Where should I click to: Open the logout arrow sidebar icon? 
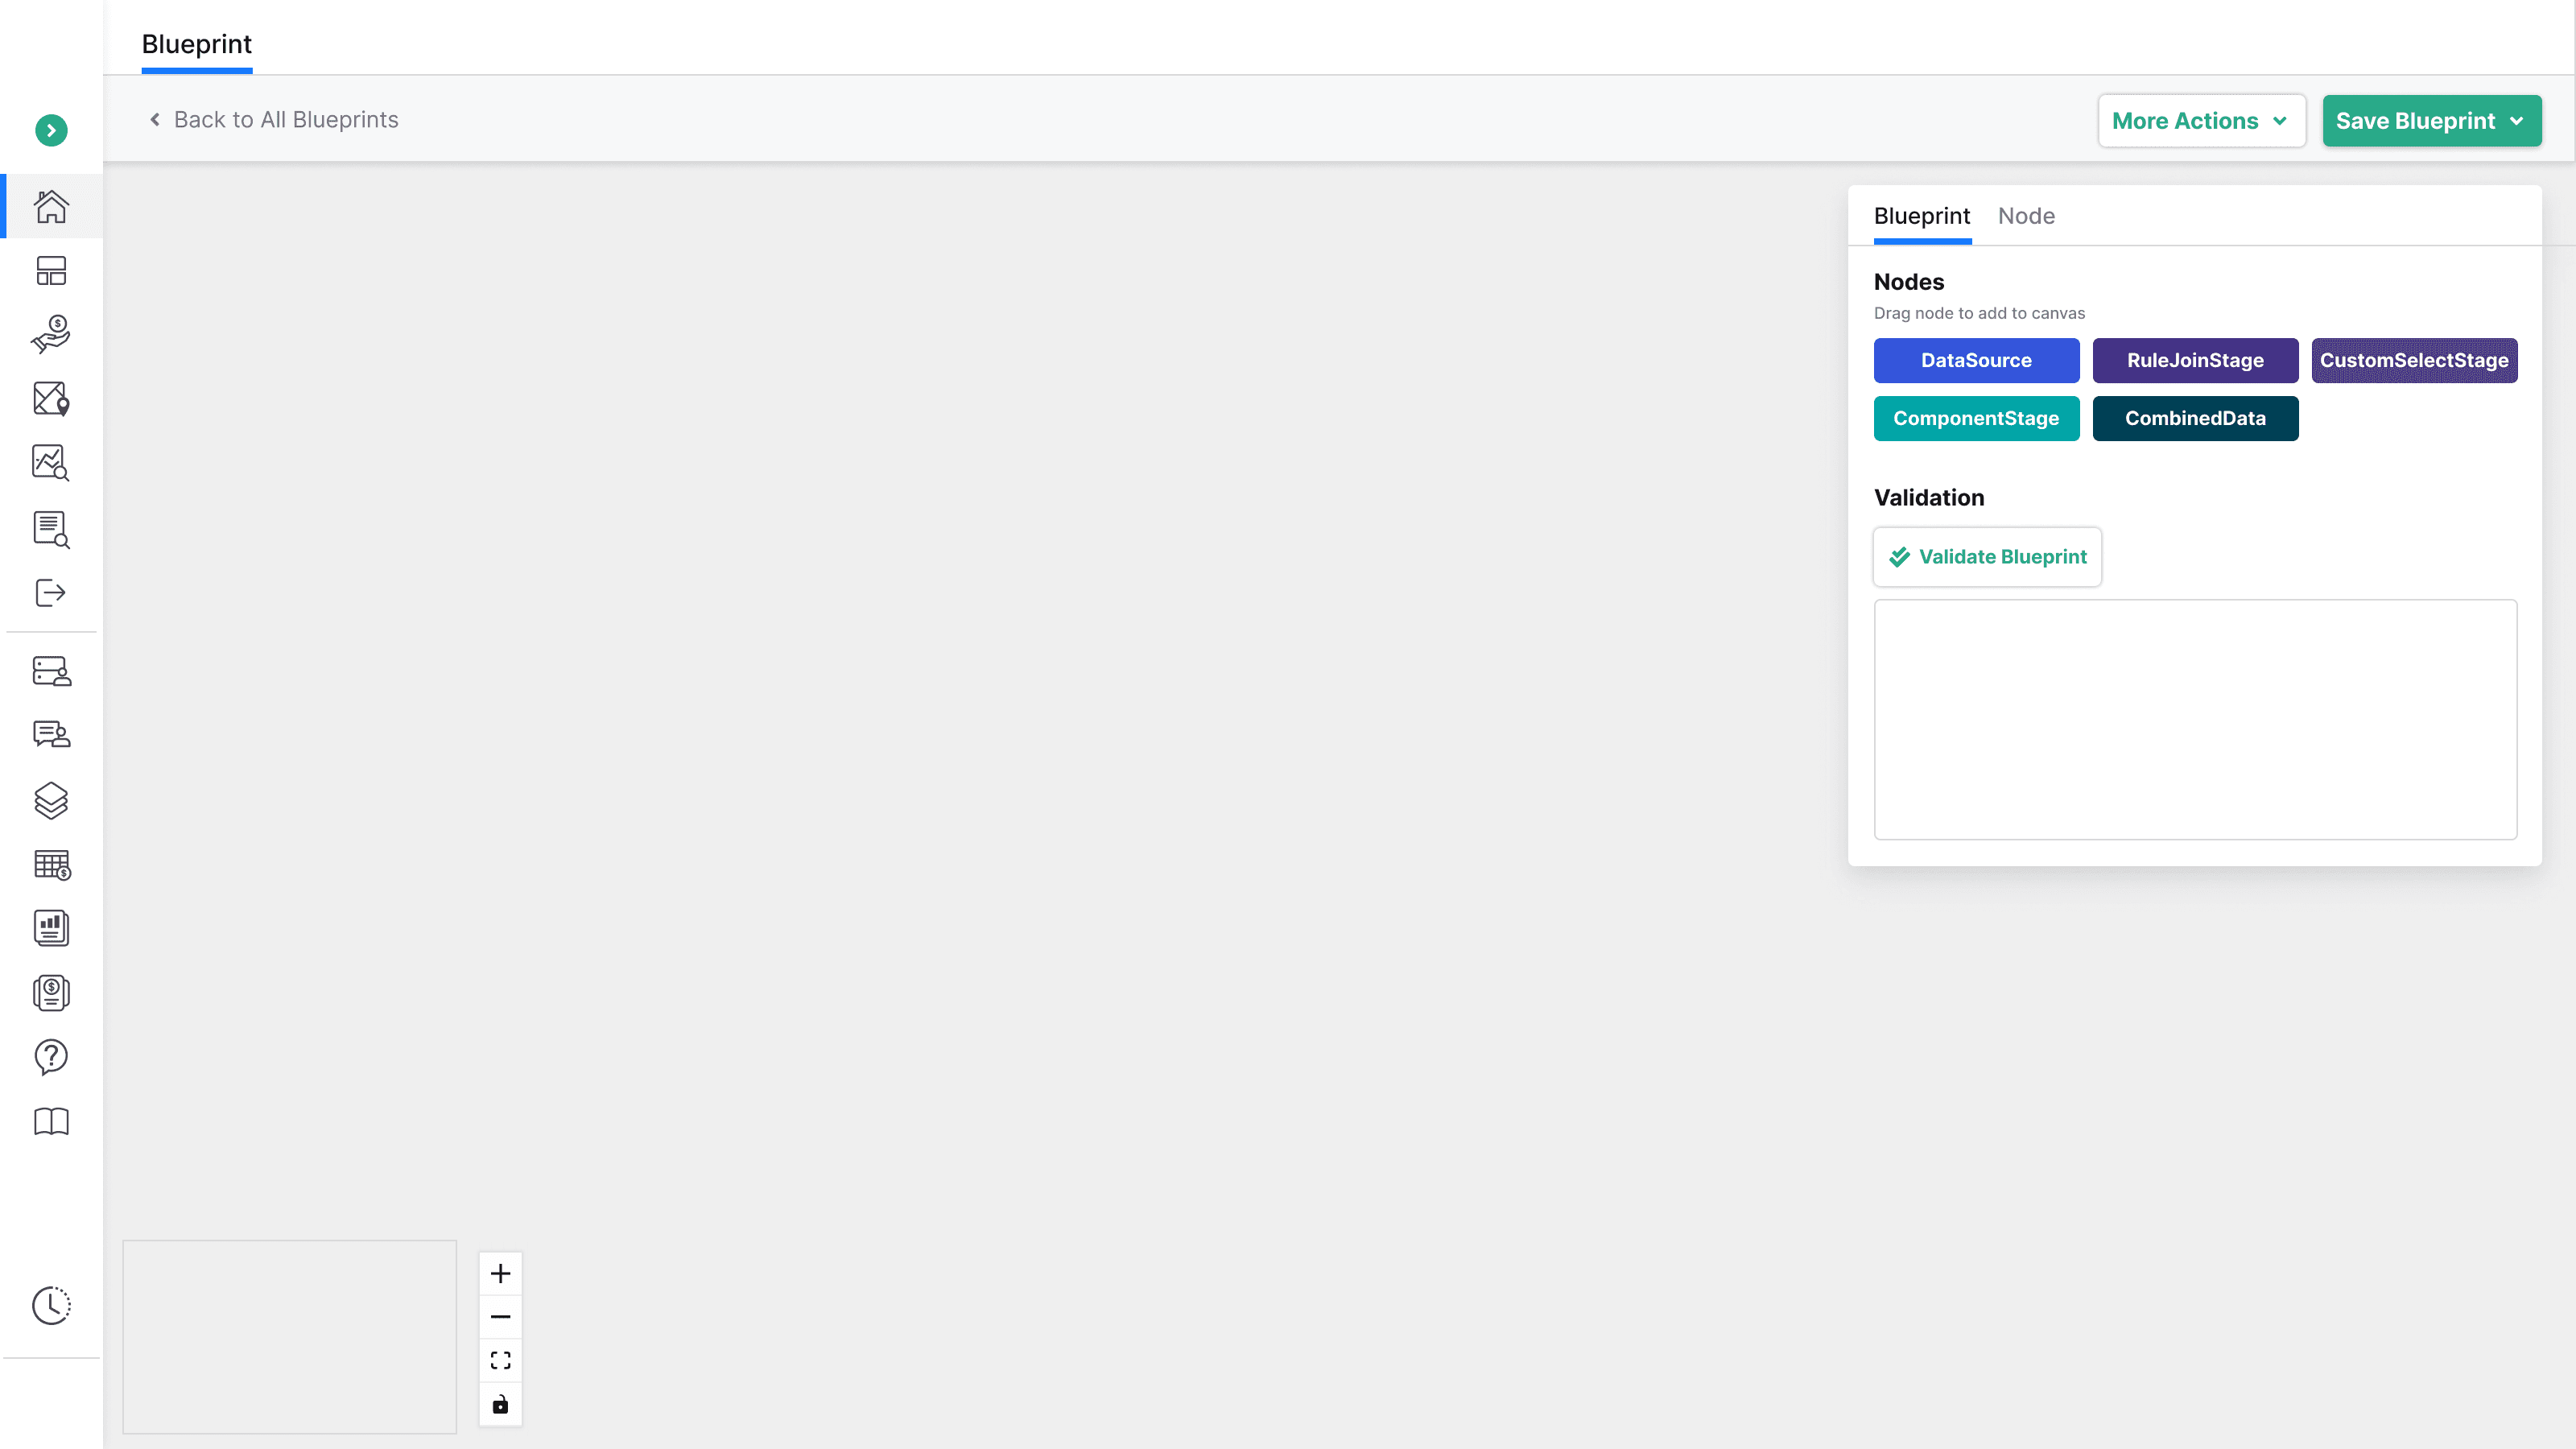[x=51, y=592]
